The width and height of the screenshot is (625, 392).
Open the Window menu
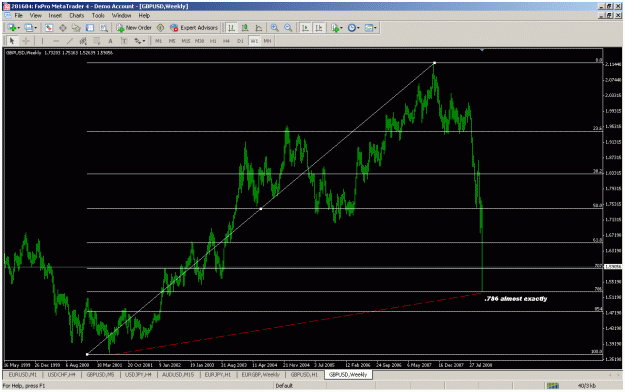pyautogui.click(x=121, y=16)
